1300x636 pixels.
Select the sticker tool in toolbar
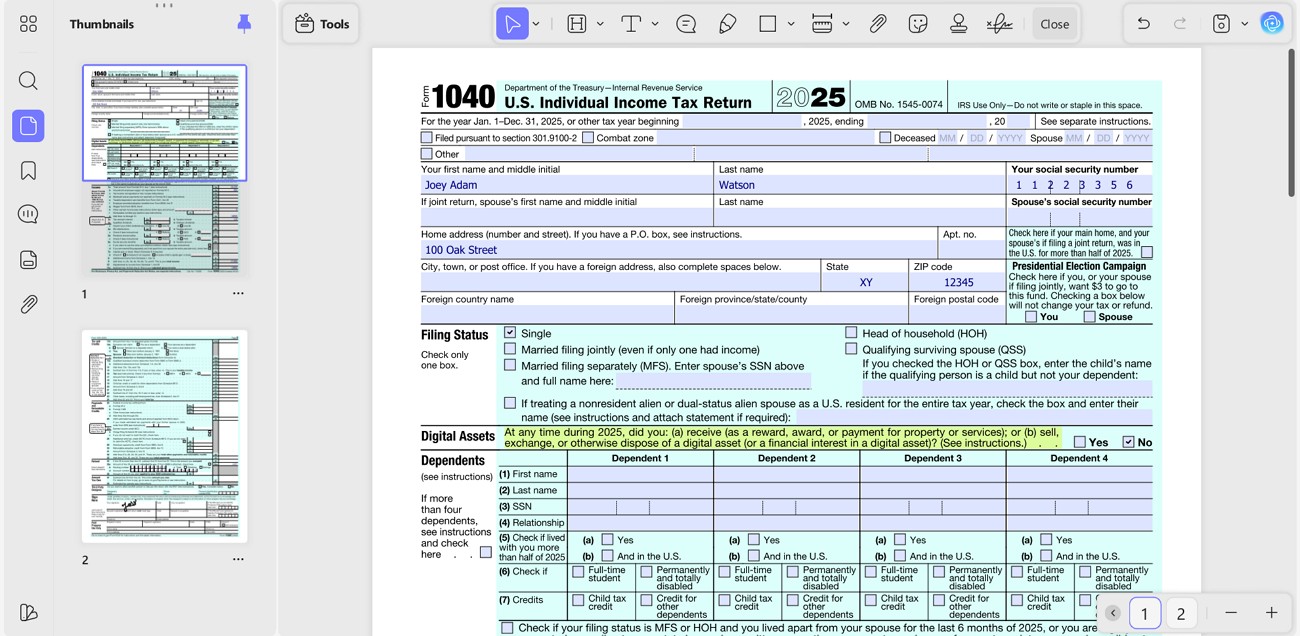pos(918,24)
